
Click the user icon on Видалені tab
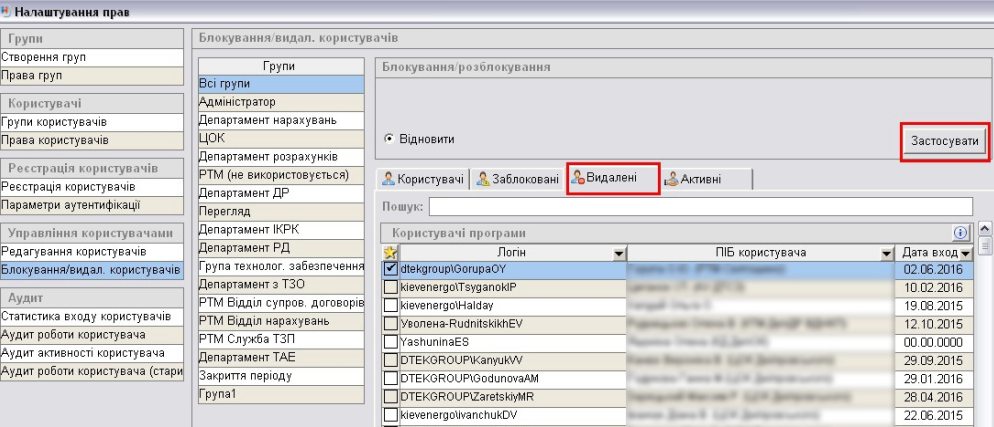click(577, 179)
